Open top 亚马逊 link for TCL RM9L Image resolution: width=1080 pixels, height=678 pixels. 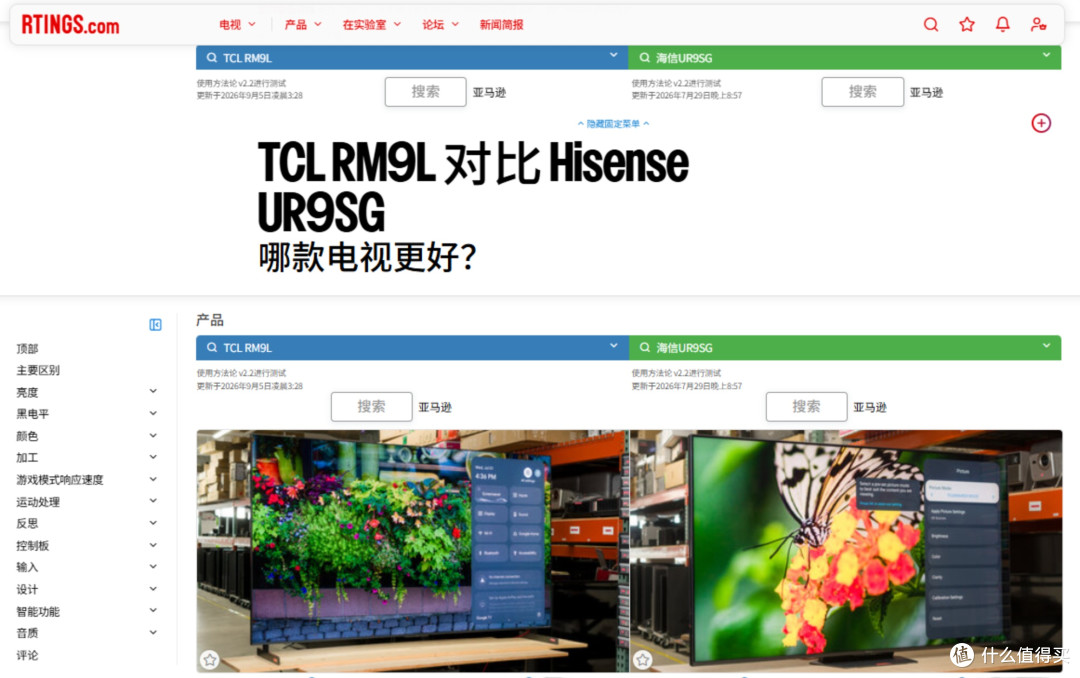click(x=489, y=92)
